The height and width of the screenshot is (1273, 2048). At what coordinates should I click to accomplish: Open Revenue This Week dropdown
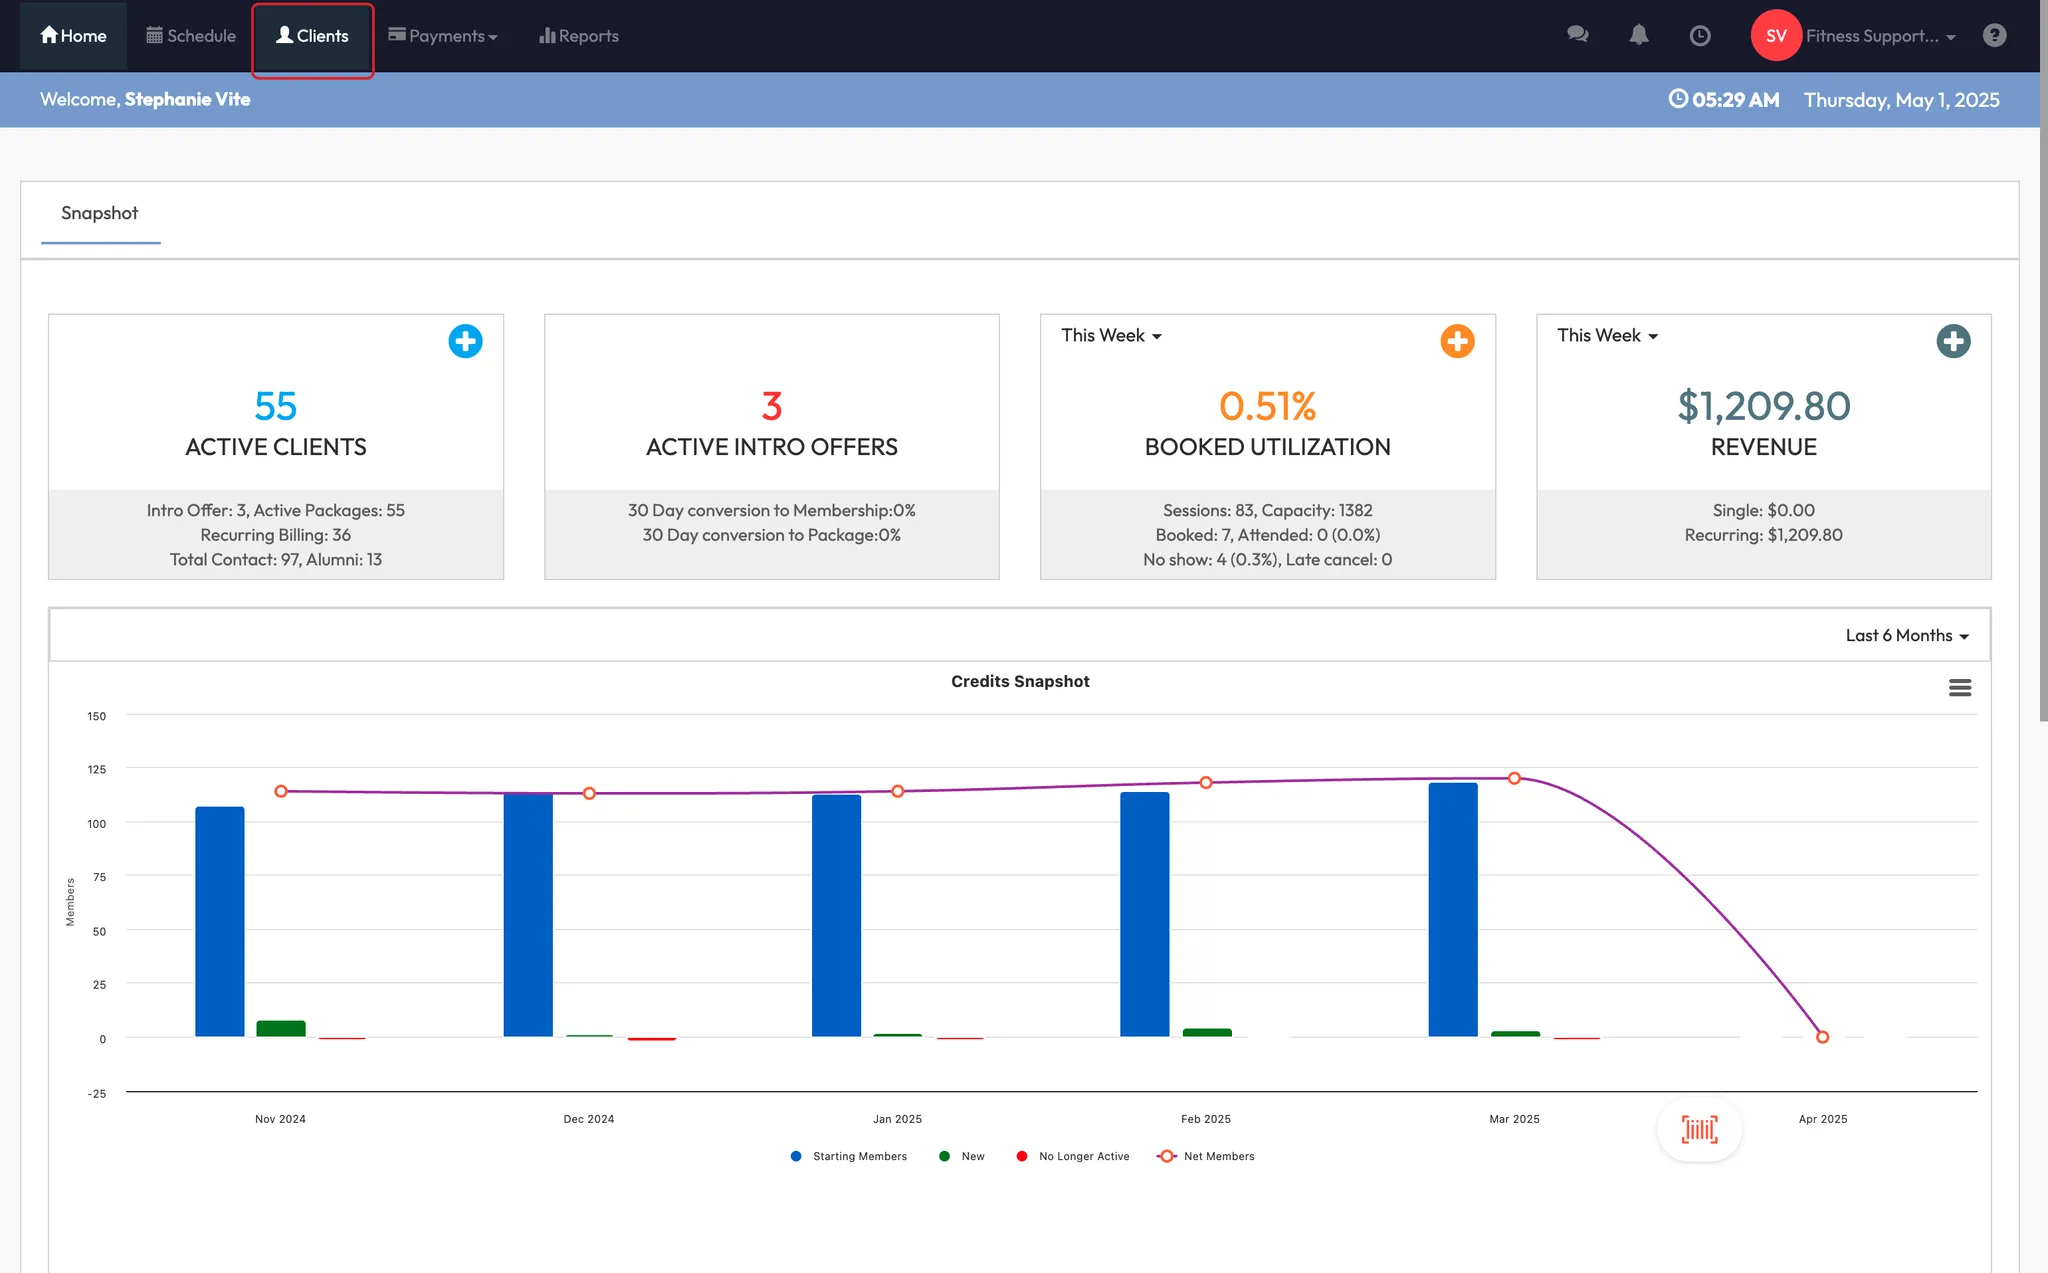(x=1607, y=336)
